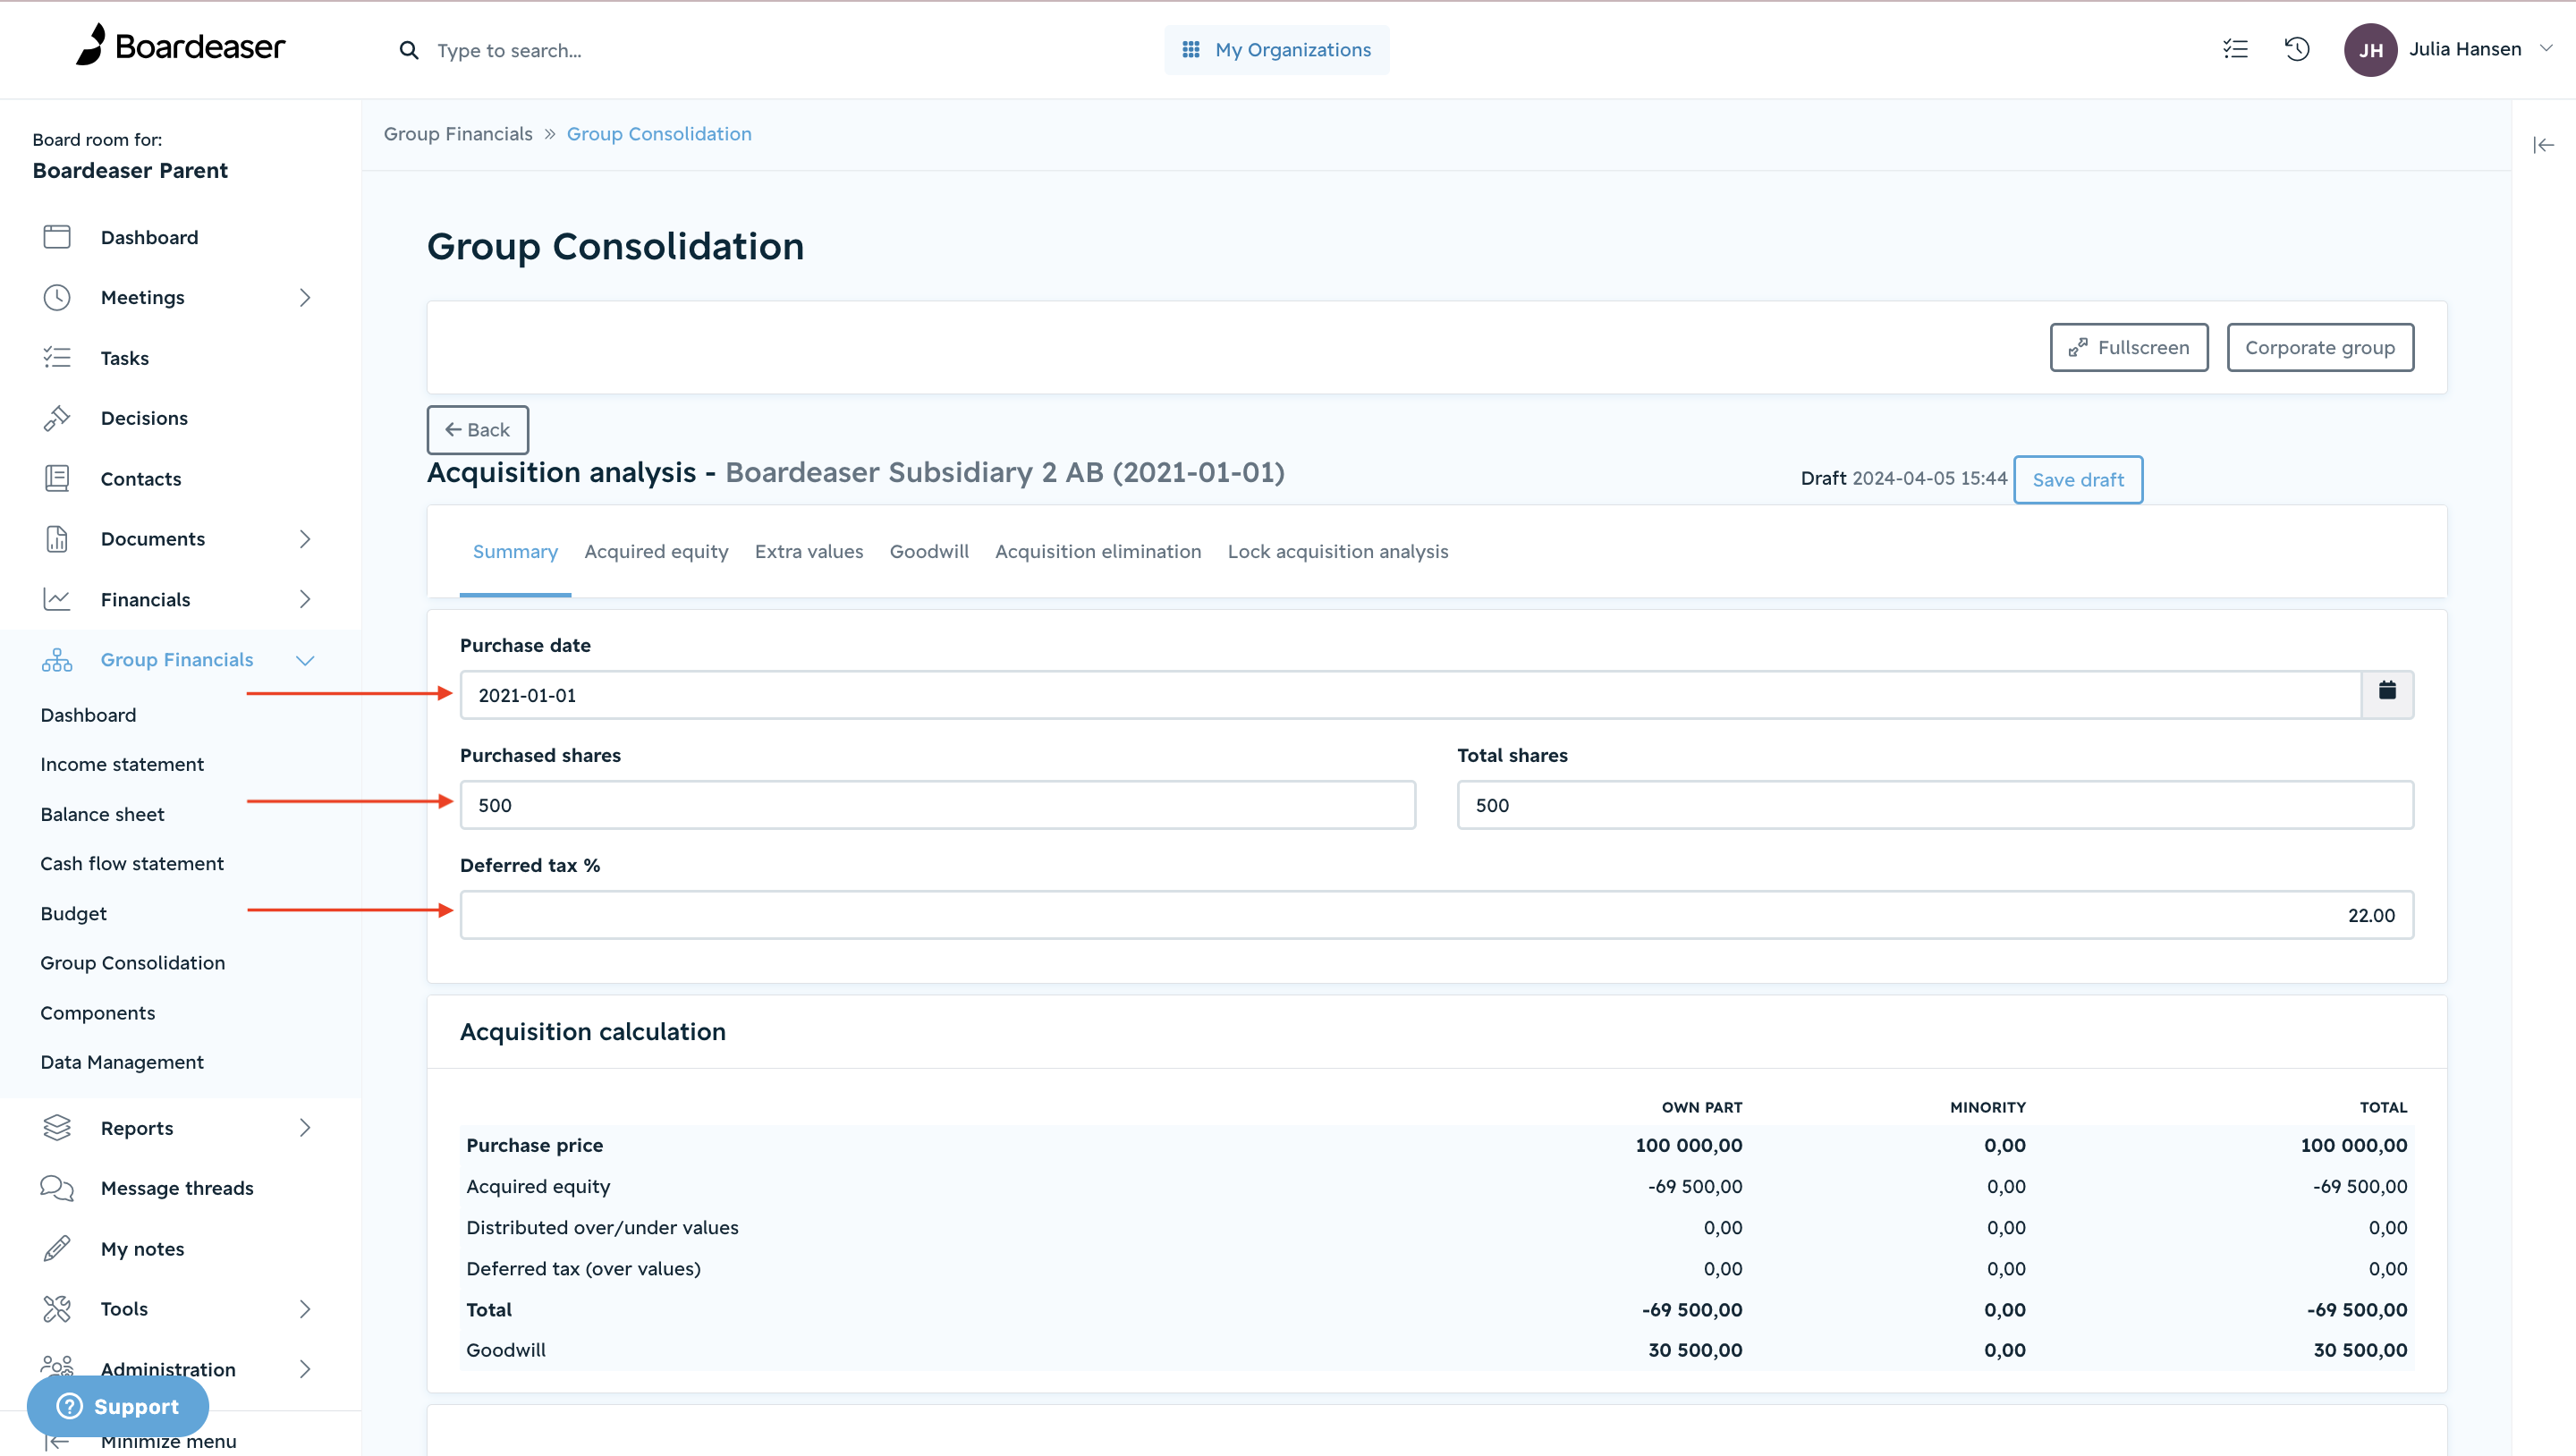Screen dimensions: 2576x1456
Task: Switch to the Acquired equity tab
Action: pos(656,552)
